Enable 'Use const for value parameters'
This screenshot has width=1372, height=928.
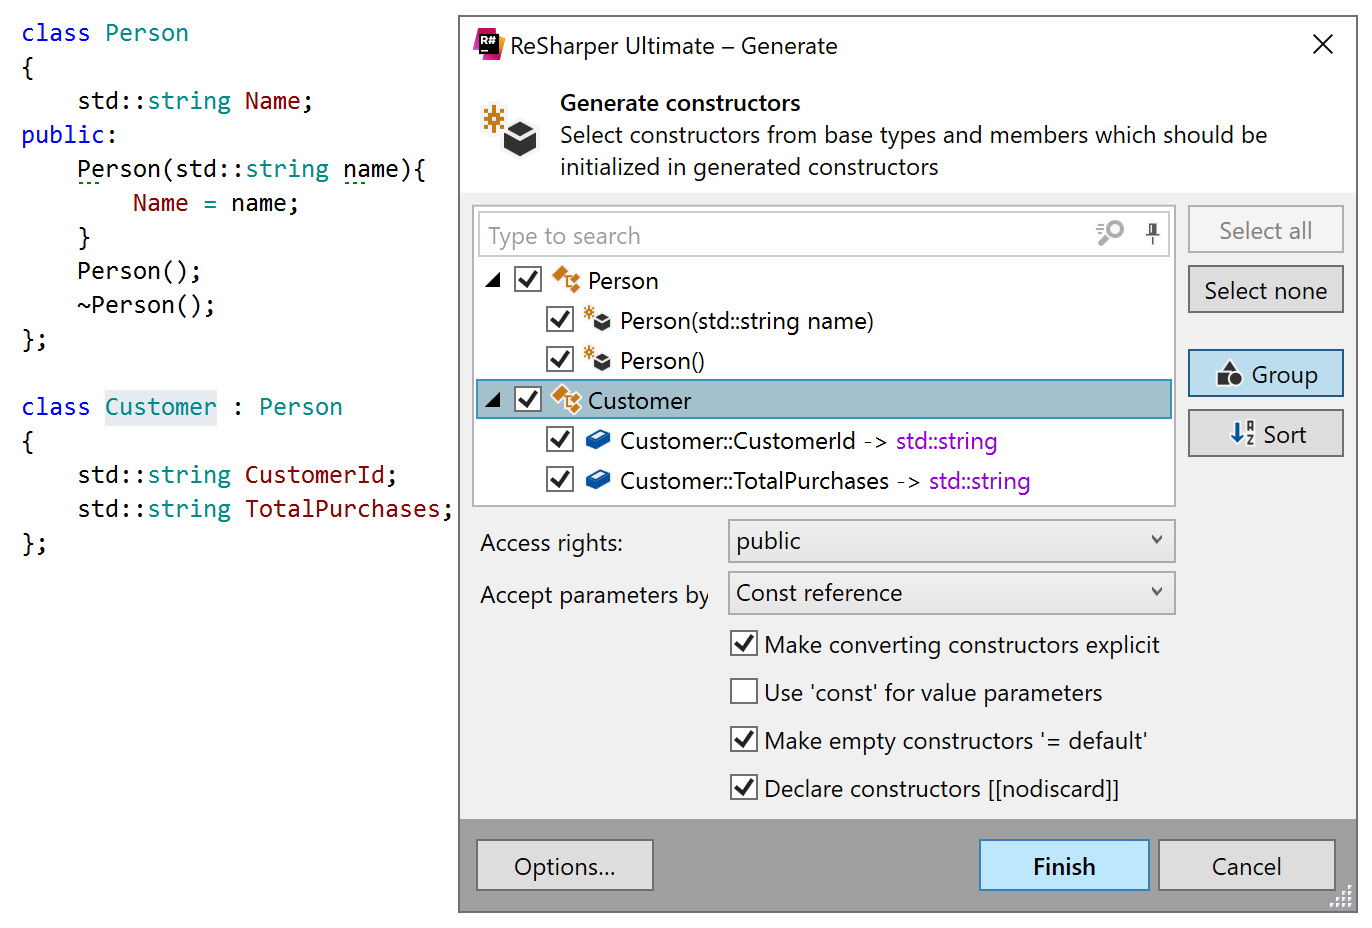click(744, 691)
